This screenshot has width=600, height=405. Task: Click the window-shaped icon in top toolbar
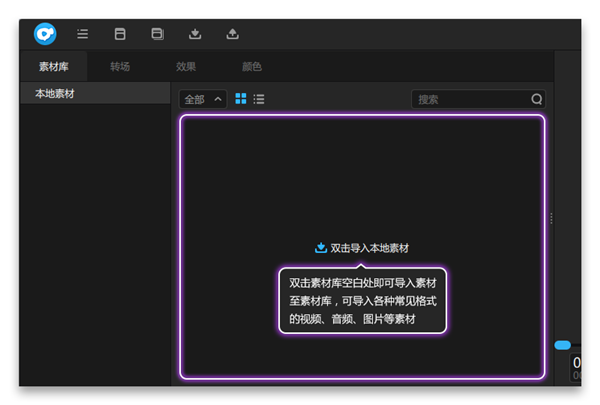[x=157, y=34]
